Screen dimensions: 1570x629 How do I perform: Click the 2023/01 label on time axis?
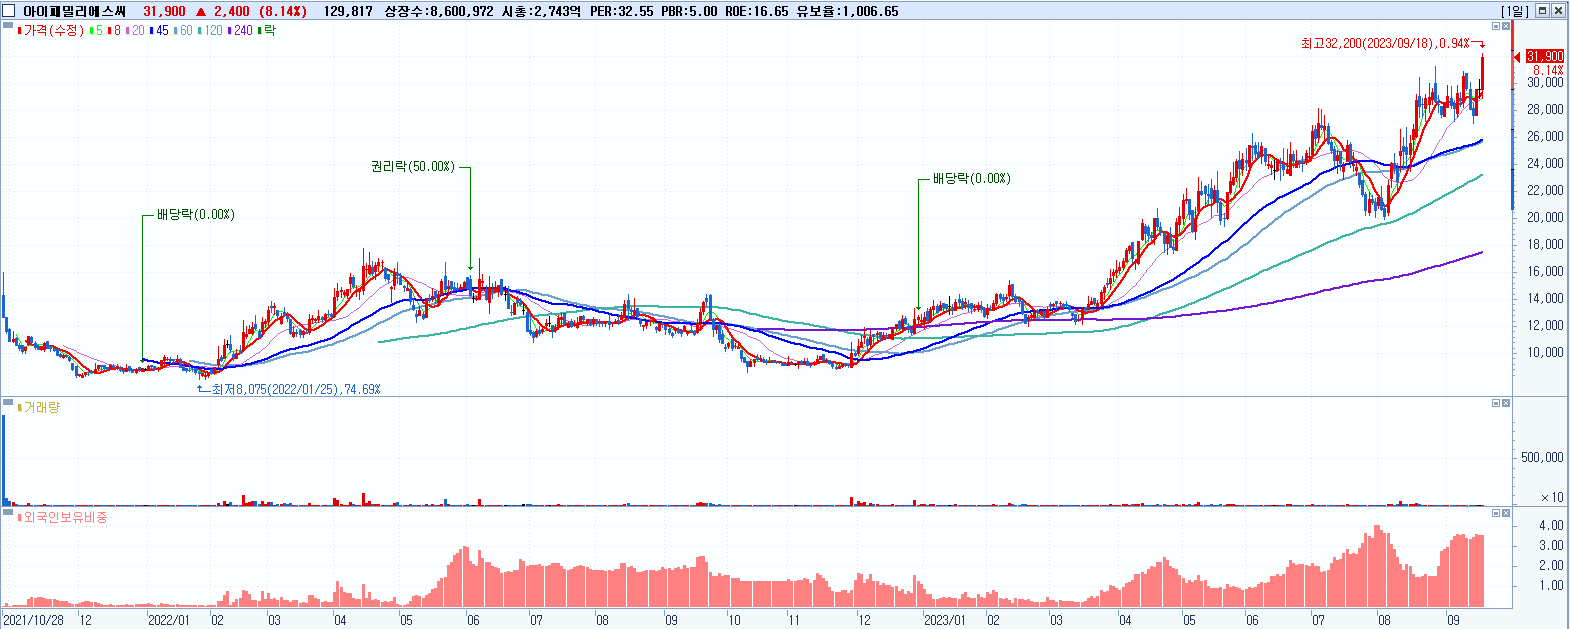(x=943, y=620)
